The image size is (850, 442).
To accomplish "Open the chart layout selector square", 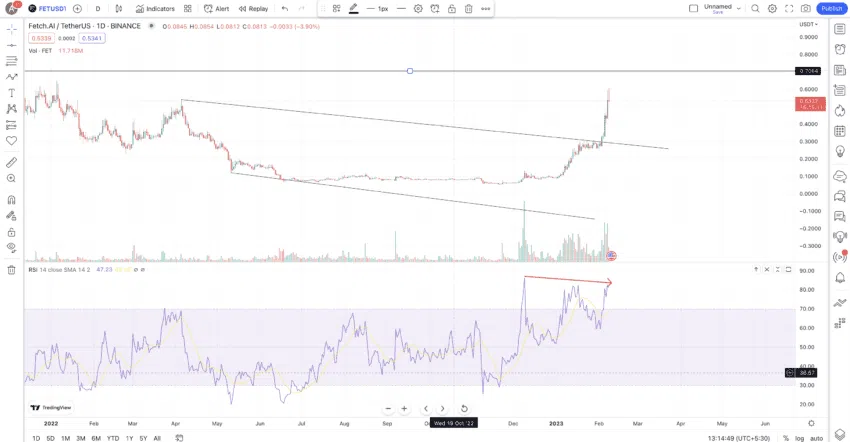I will click(693, 8).
